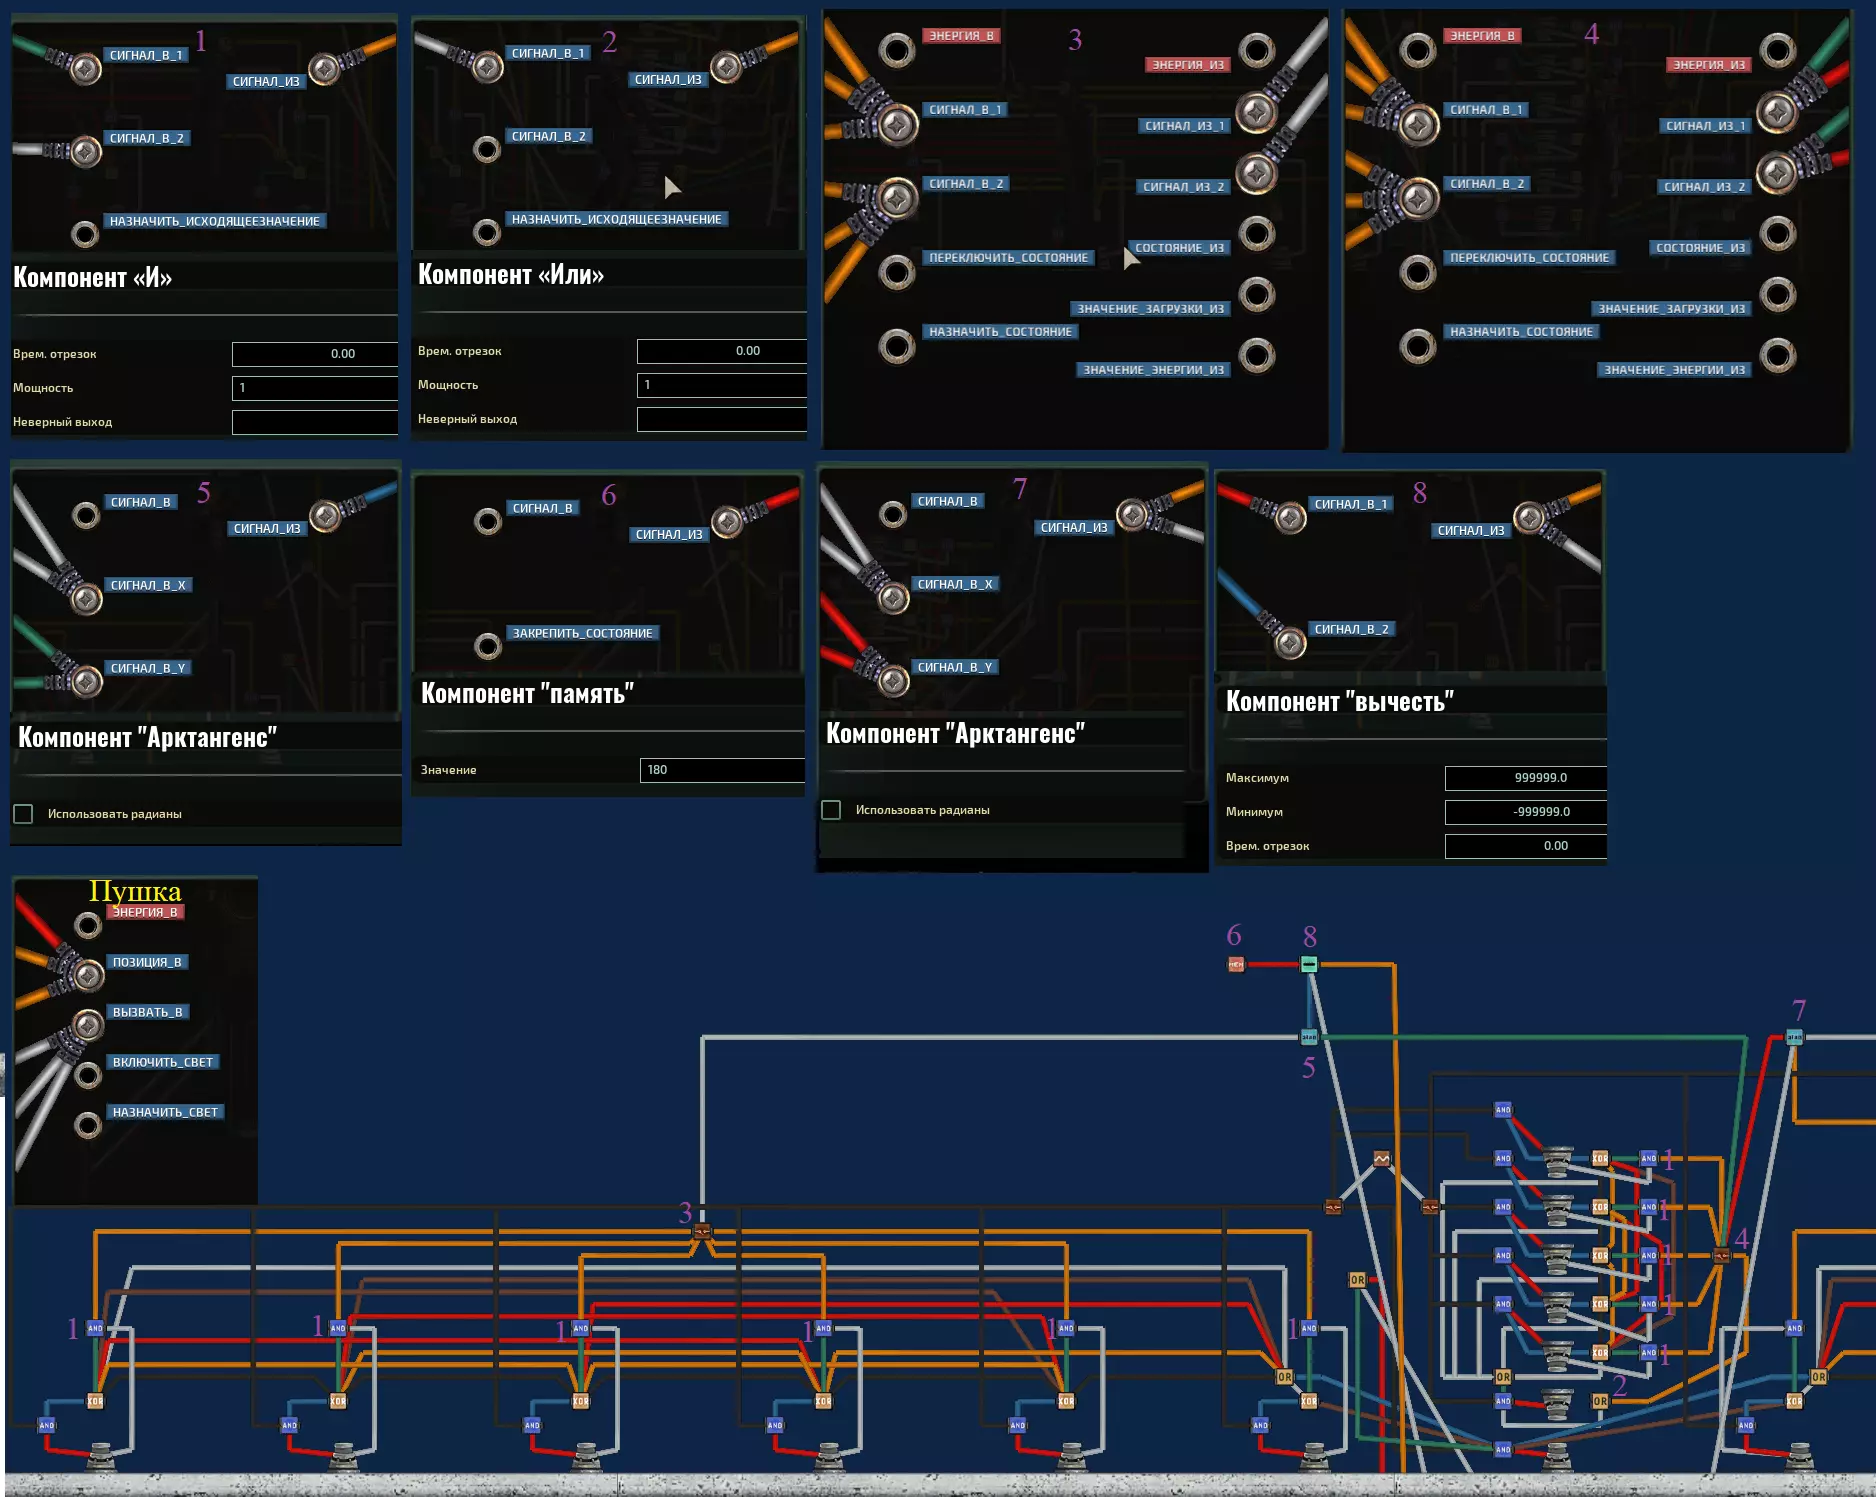Click the ЗАКРЕПИТЬ_СОСТОЯНИЕ pin in Компонент "память"
The height and width of the screenshot is (1497, 1876).
(488, 646)
